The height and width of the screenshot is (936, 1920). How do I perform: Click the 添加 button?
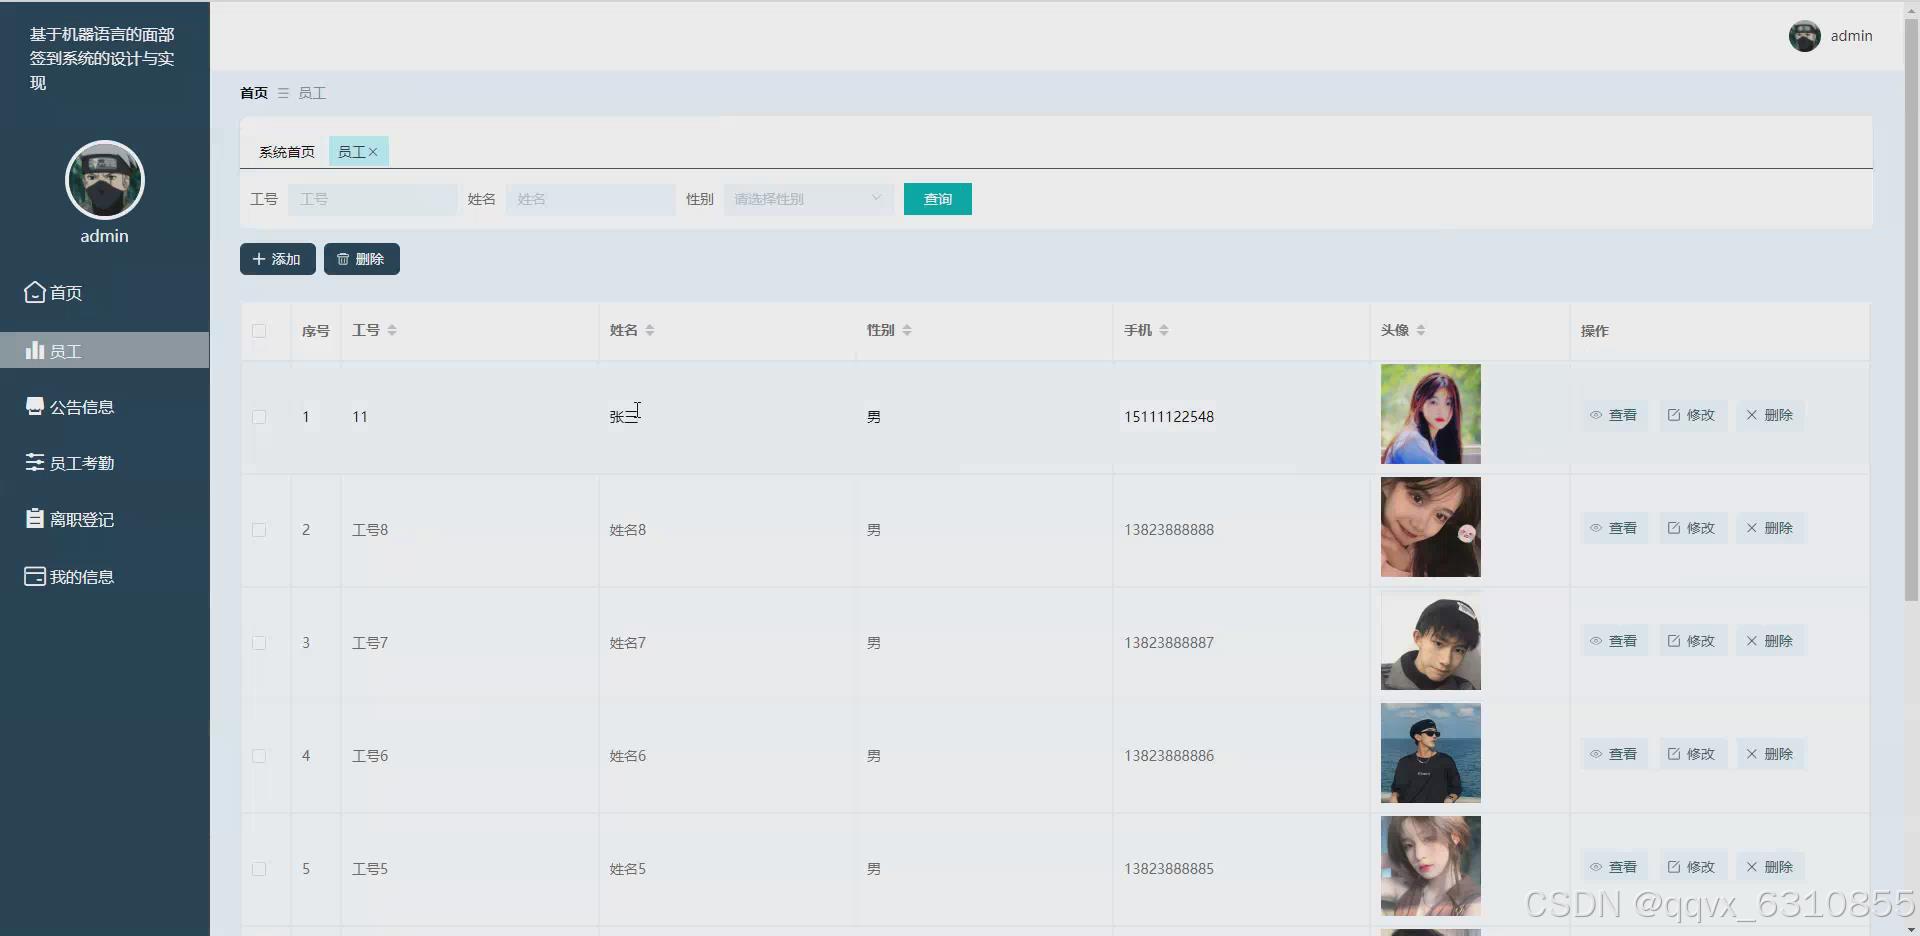pyautogui.click(x=277, y=259)
